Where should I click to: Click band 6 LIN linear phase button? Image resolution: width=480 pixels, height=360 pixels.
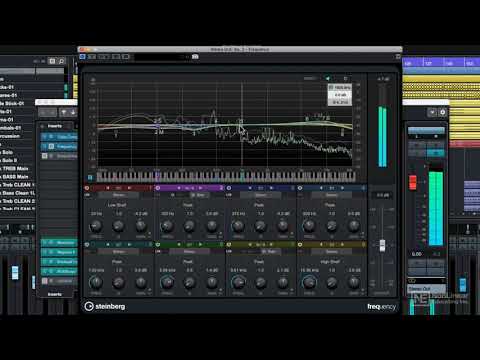[x=158, y=252]
